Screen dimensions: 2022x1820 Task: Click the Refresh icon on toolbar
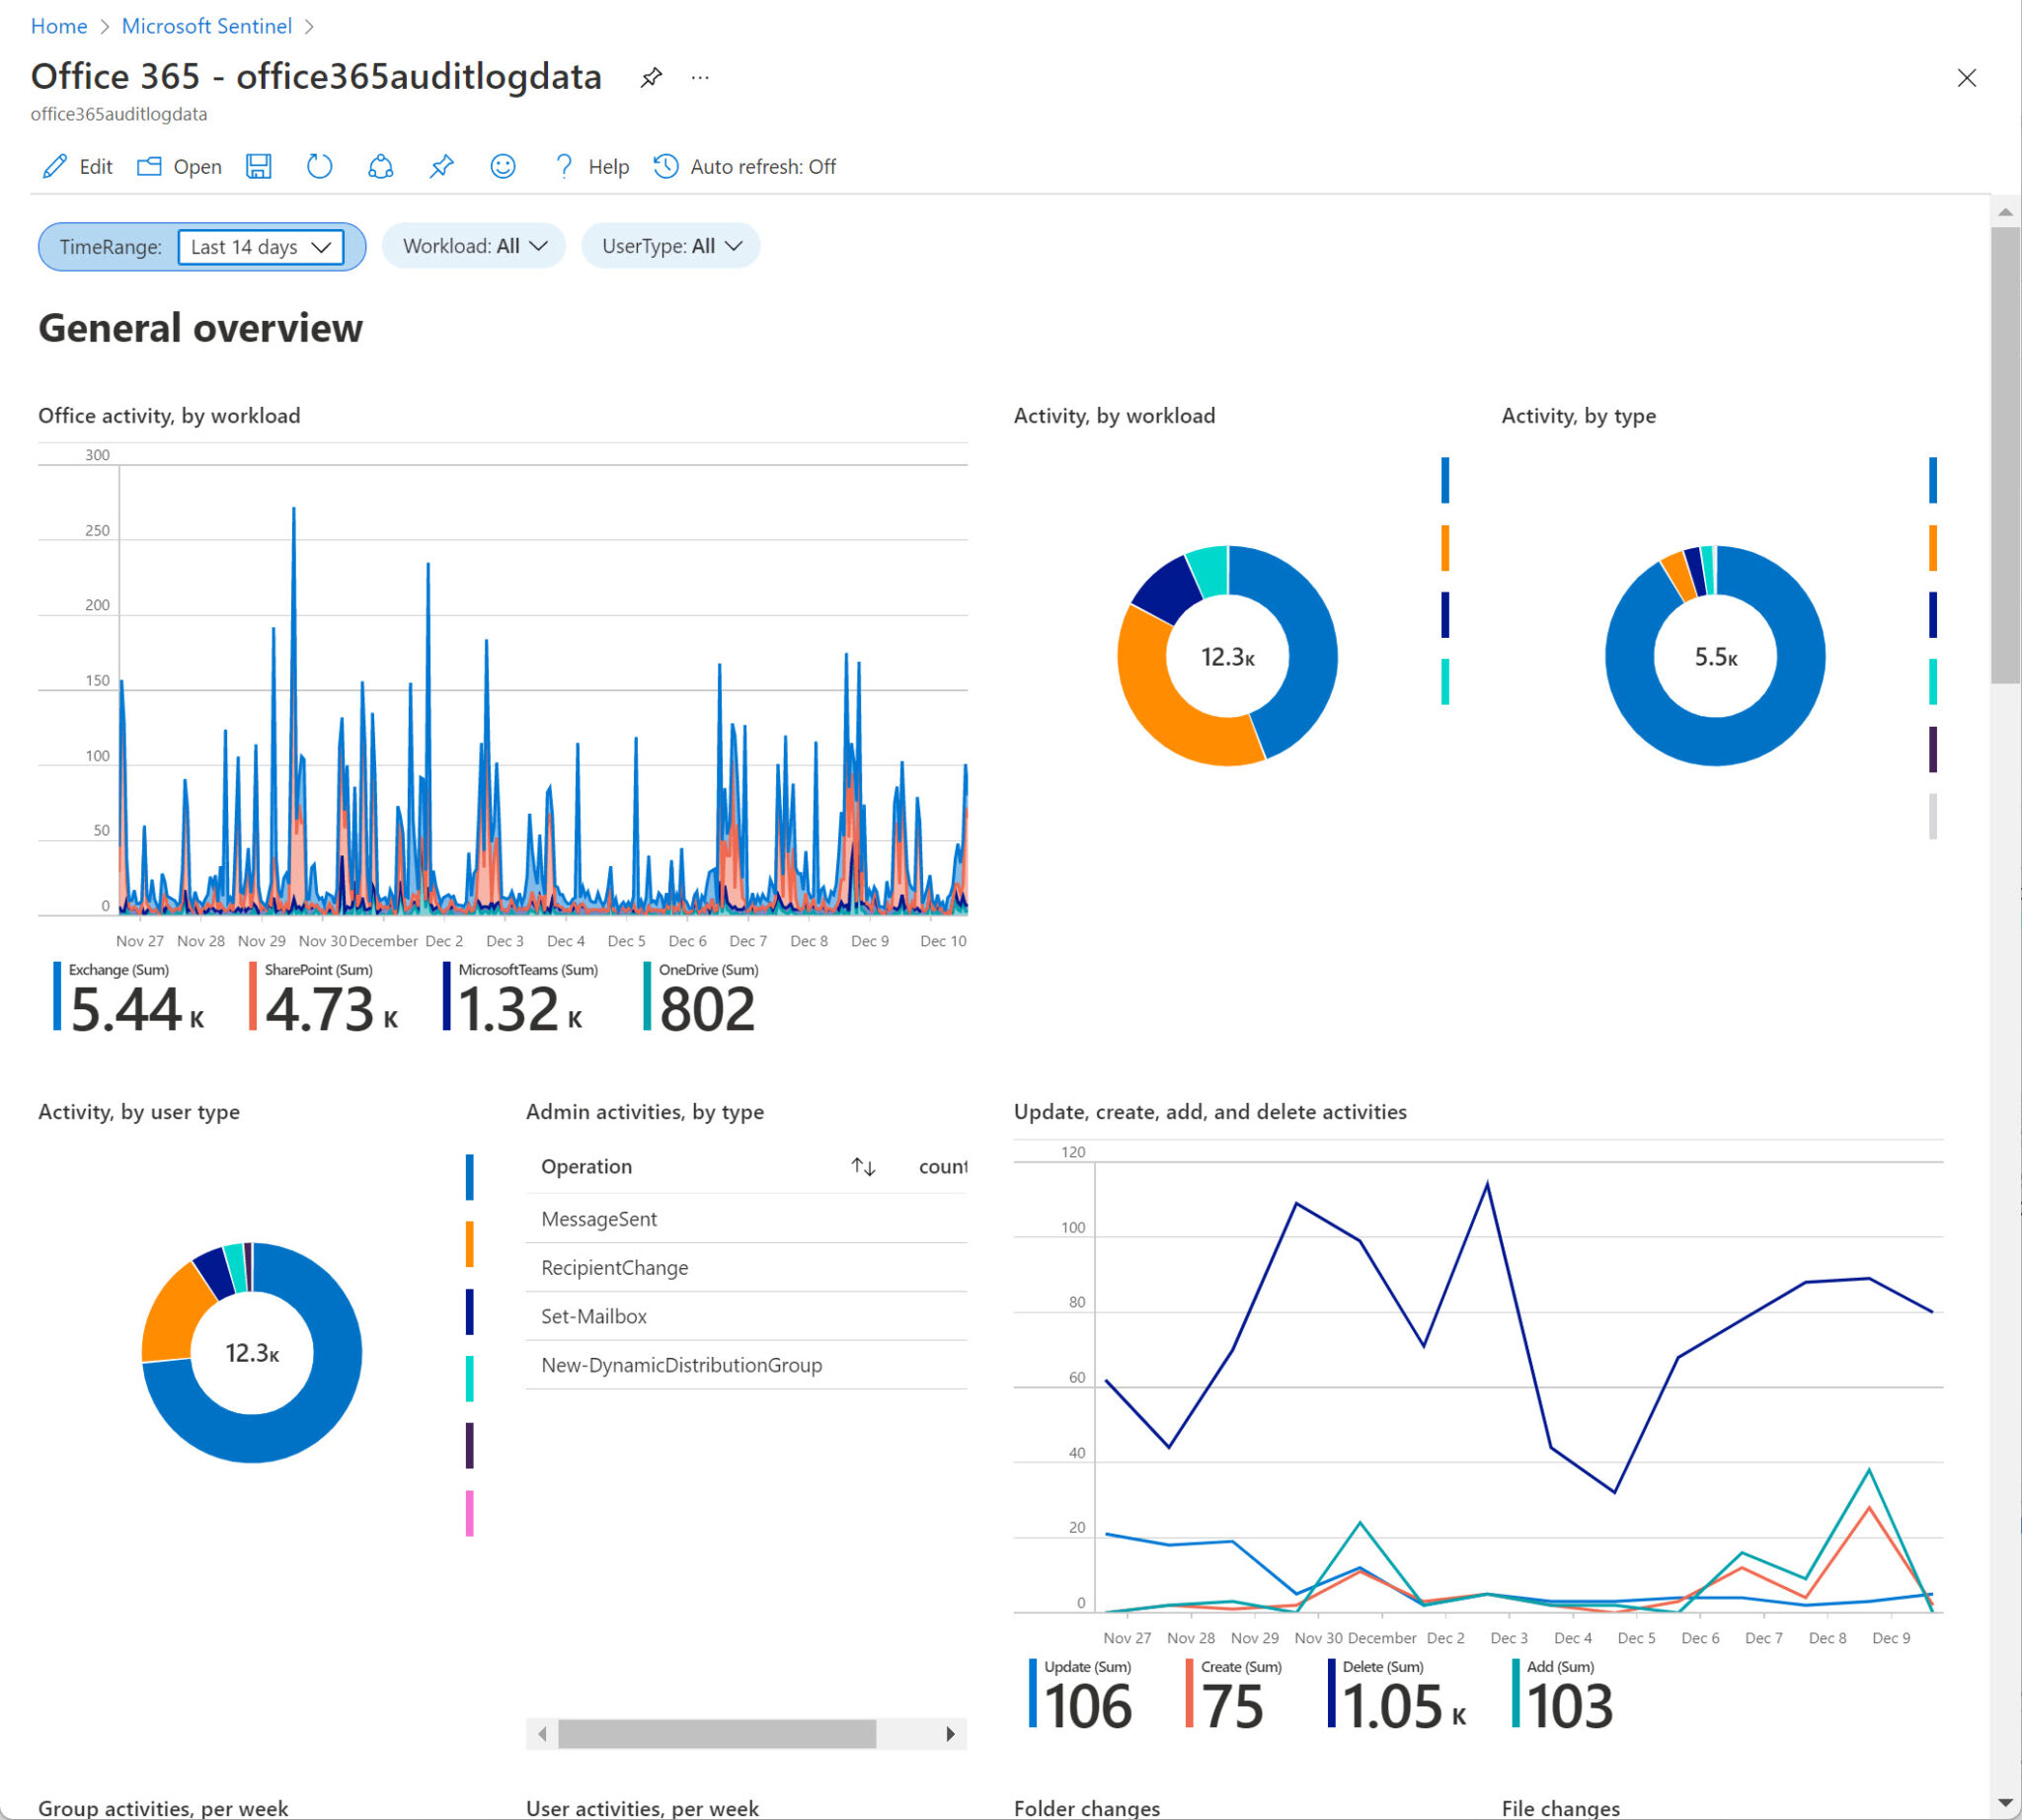tap(319, 167)
